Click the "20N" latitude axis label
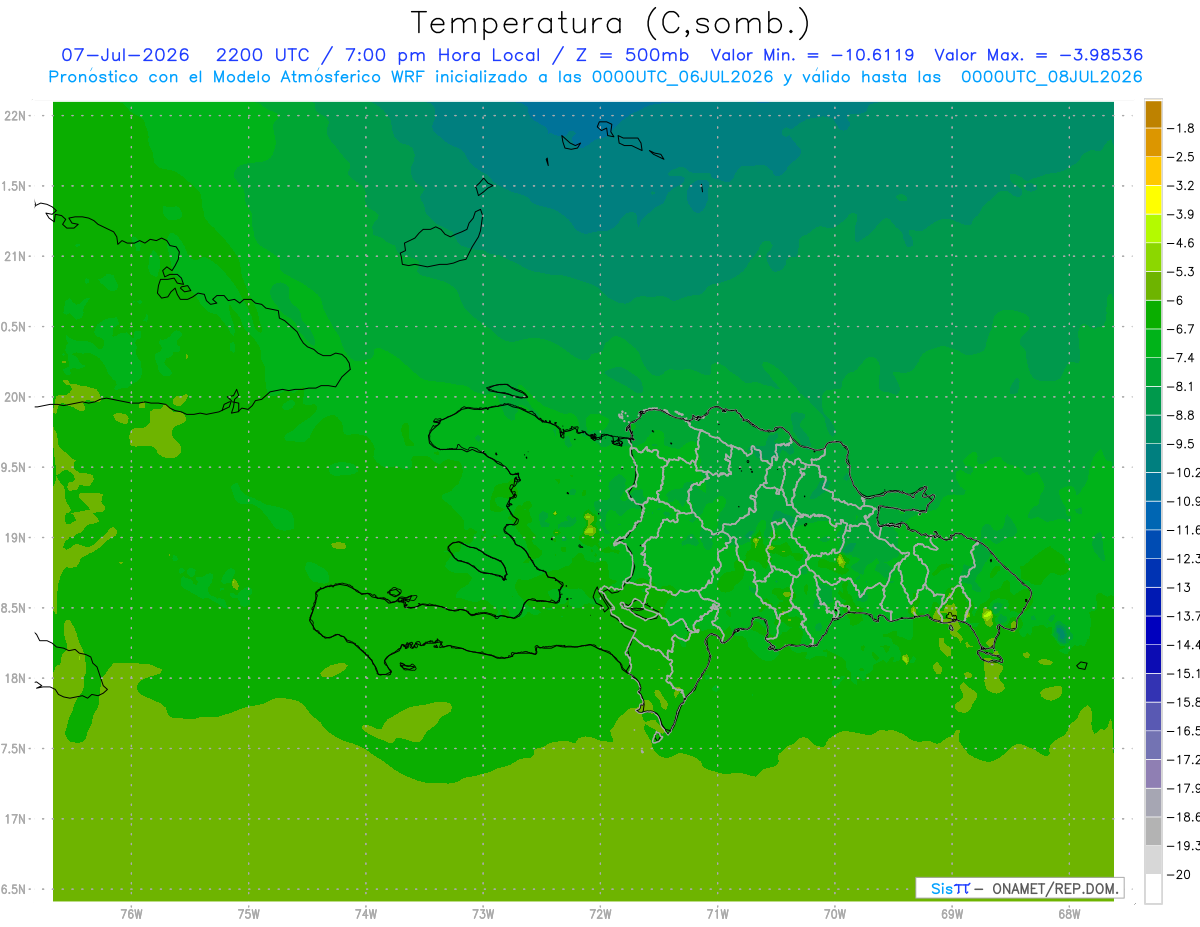 click(15, 397)
